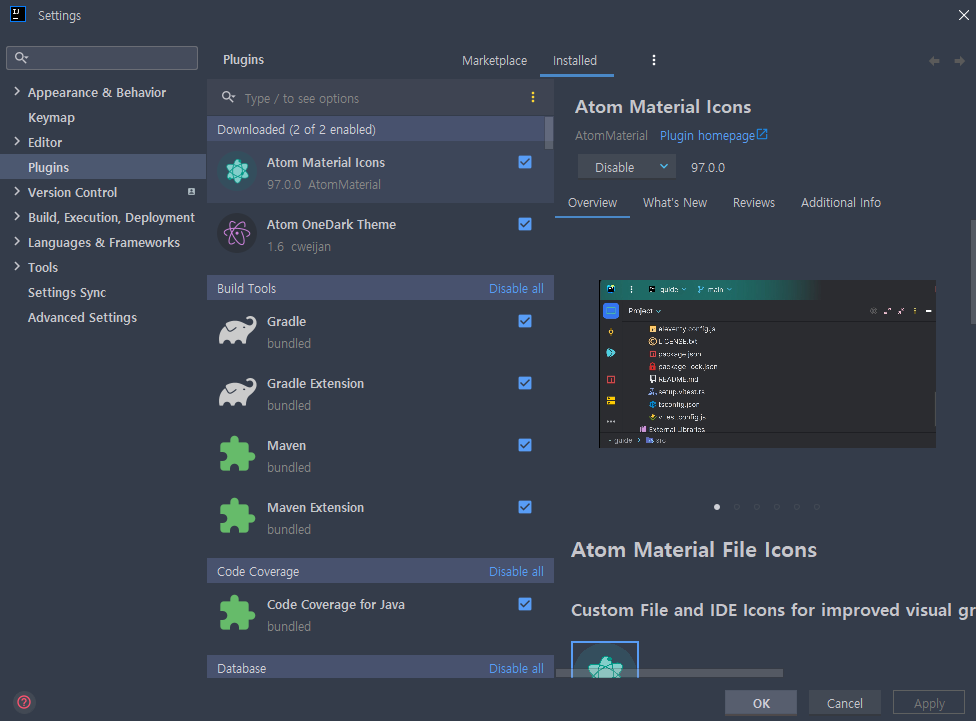Image resolution: width=976 pixels, height=721 pixels.
Task: Confirm settings with OK button
Action: point(761,702)
